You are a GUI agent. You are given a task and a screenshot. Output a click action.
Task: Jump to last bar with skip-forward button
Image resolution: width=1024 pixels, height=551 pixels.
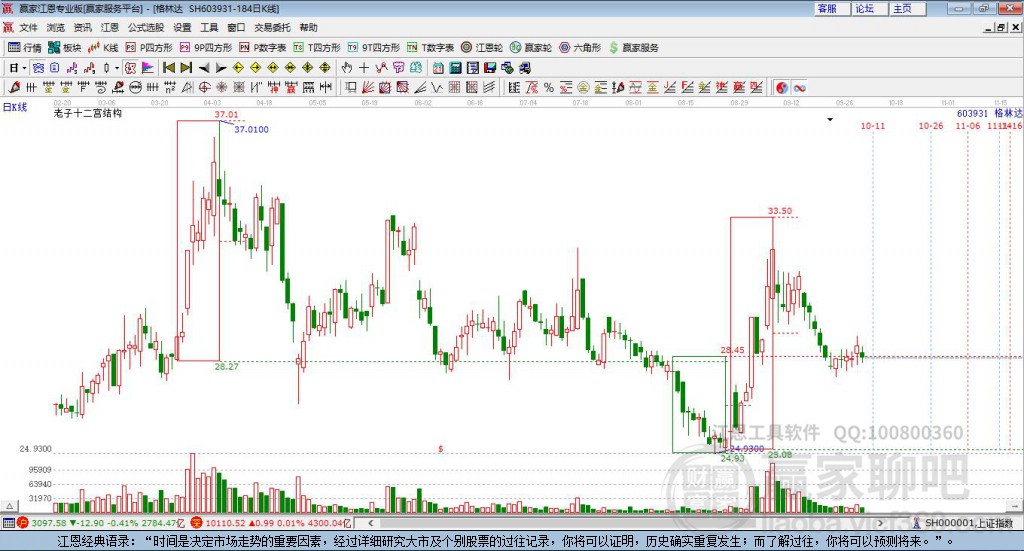pyautogui.click(x=186, y=68)
